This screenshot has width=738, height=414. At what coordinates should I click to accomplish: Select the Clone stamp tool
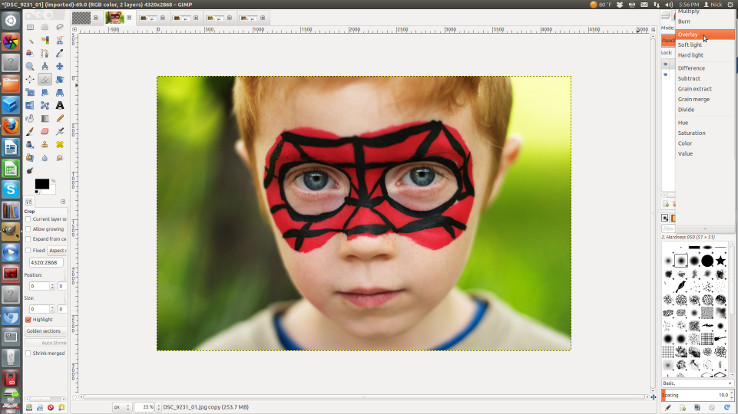click(45, 144)
